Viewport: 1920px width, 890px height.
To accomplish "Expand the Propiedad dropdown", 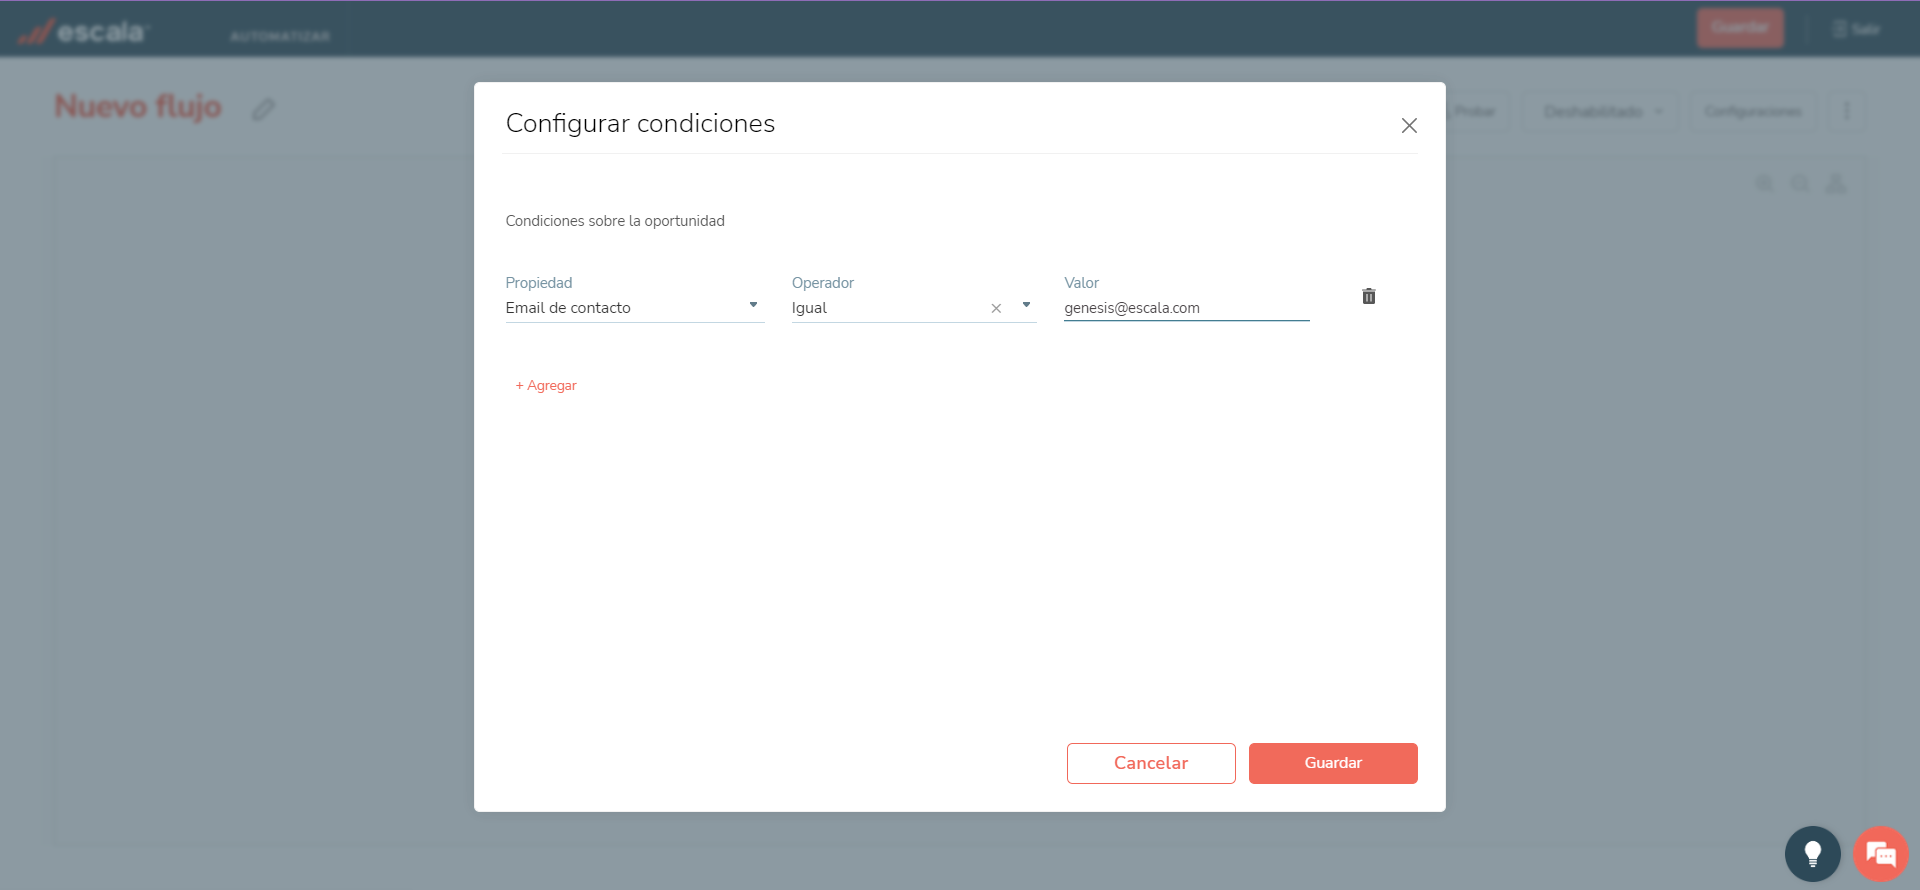I will [753, 306].
